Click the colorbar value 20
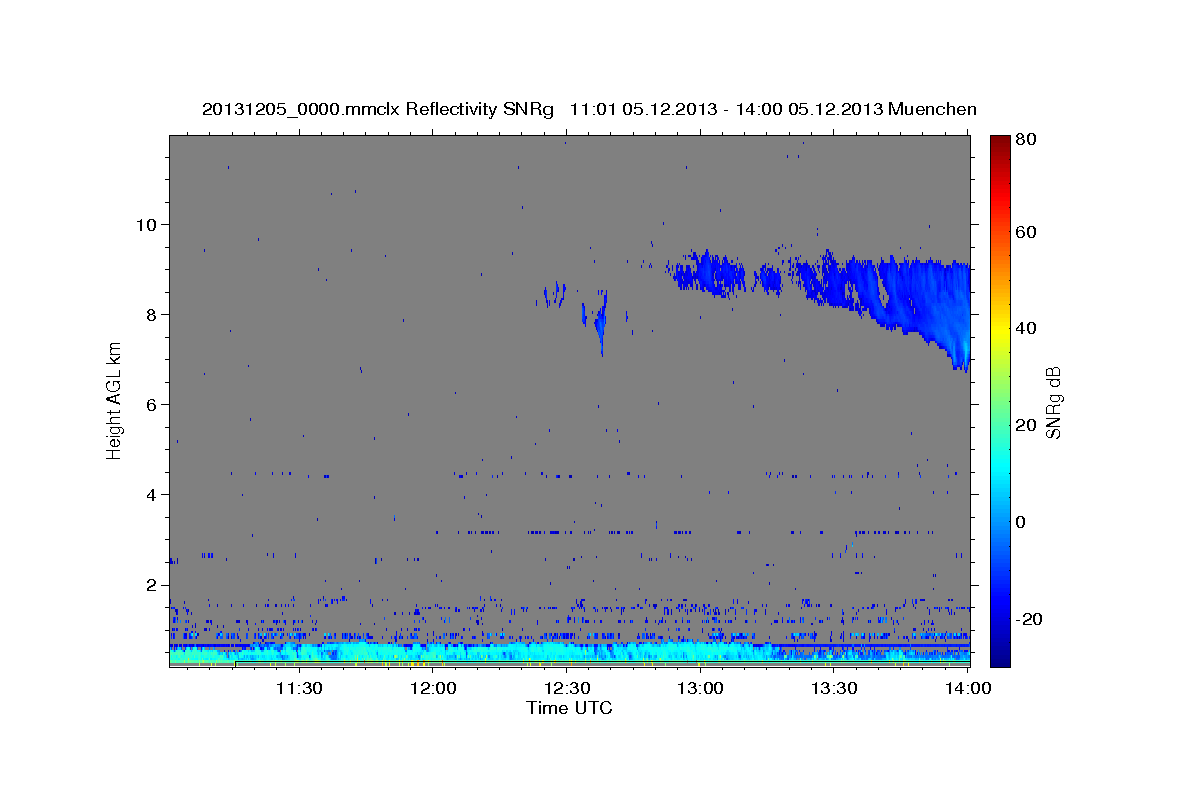The image size is (1200, 800). (x=1027, y=425)
